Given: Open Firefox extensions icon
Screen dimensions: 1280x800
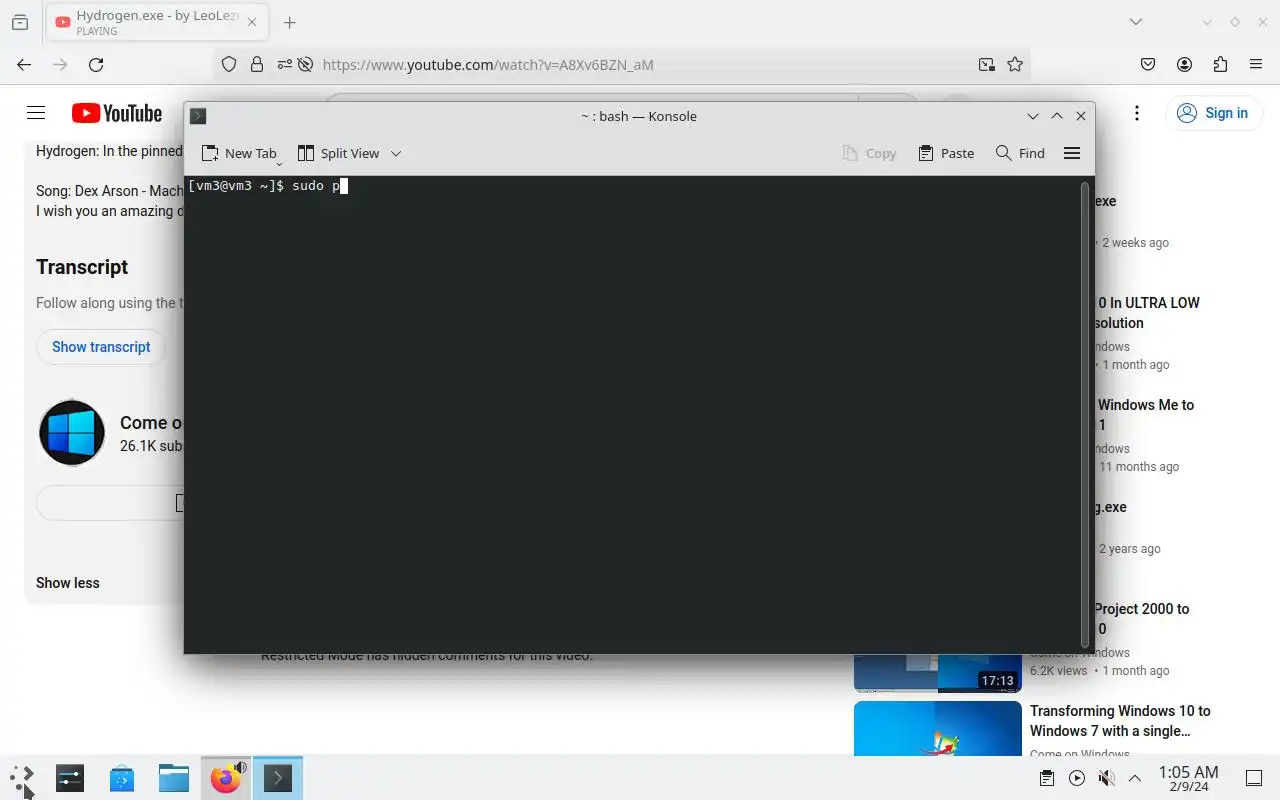Looking at the screenshot, I should point(1220,64).
